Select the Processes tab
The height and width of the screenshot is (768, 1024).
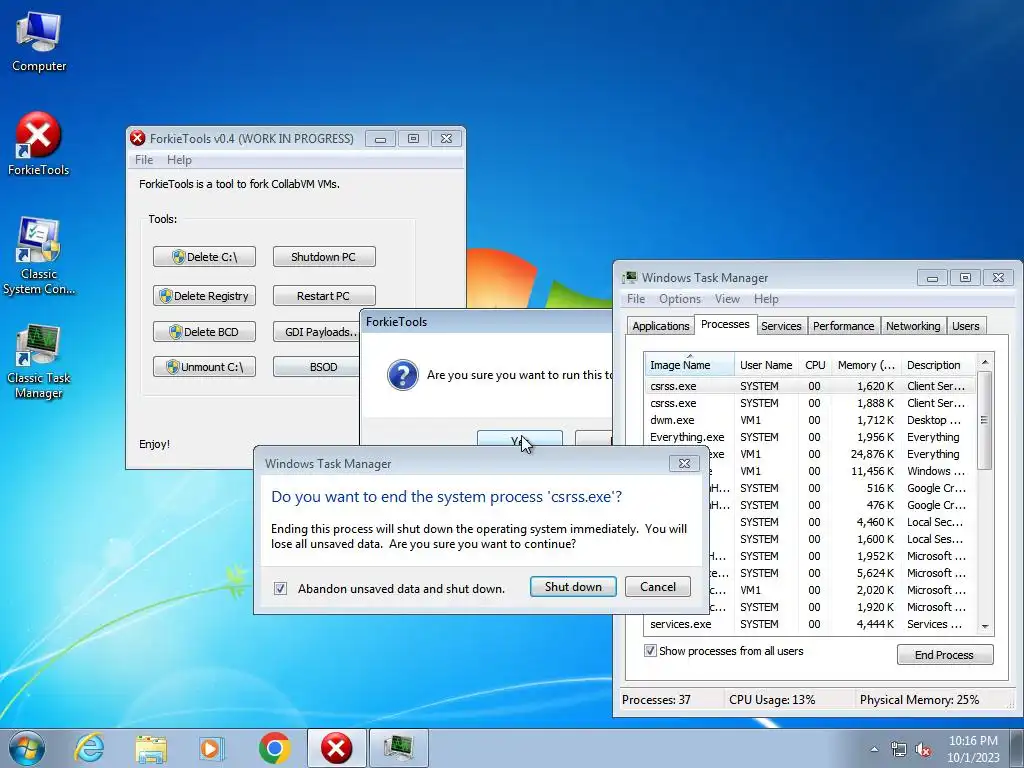(725, 325)
